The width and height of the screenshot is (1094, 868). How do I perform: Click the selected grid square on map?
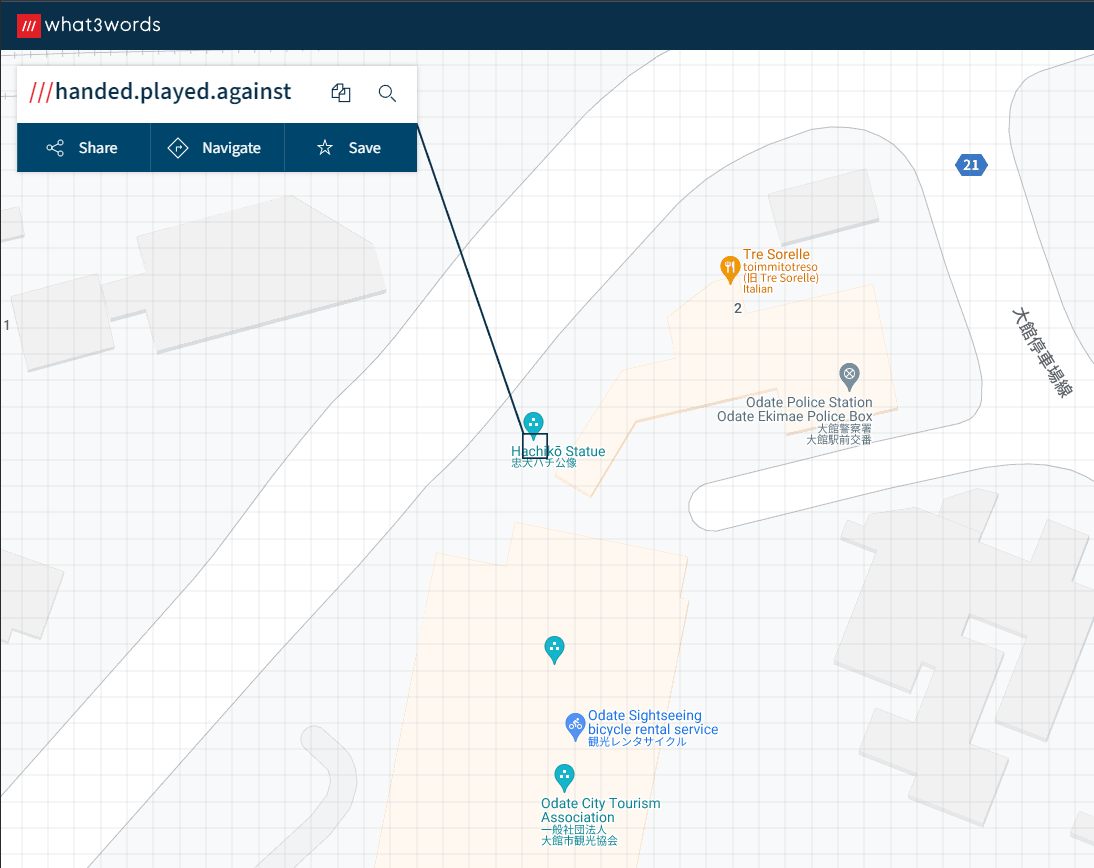coord(535,446)
